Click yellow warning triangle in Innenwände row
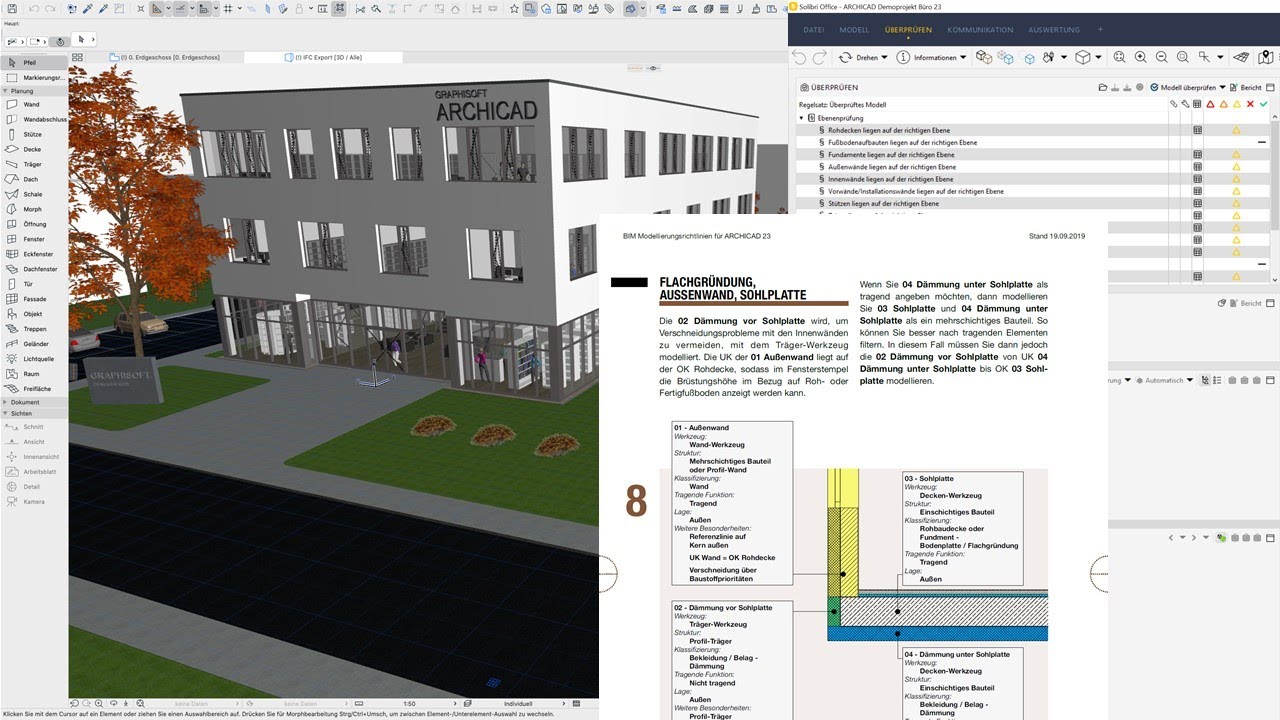The image size is (1280, 720). click(1236, 179)
